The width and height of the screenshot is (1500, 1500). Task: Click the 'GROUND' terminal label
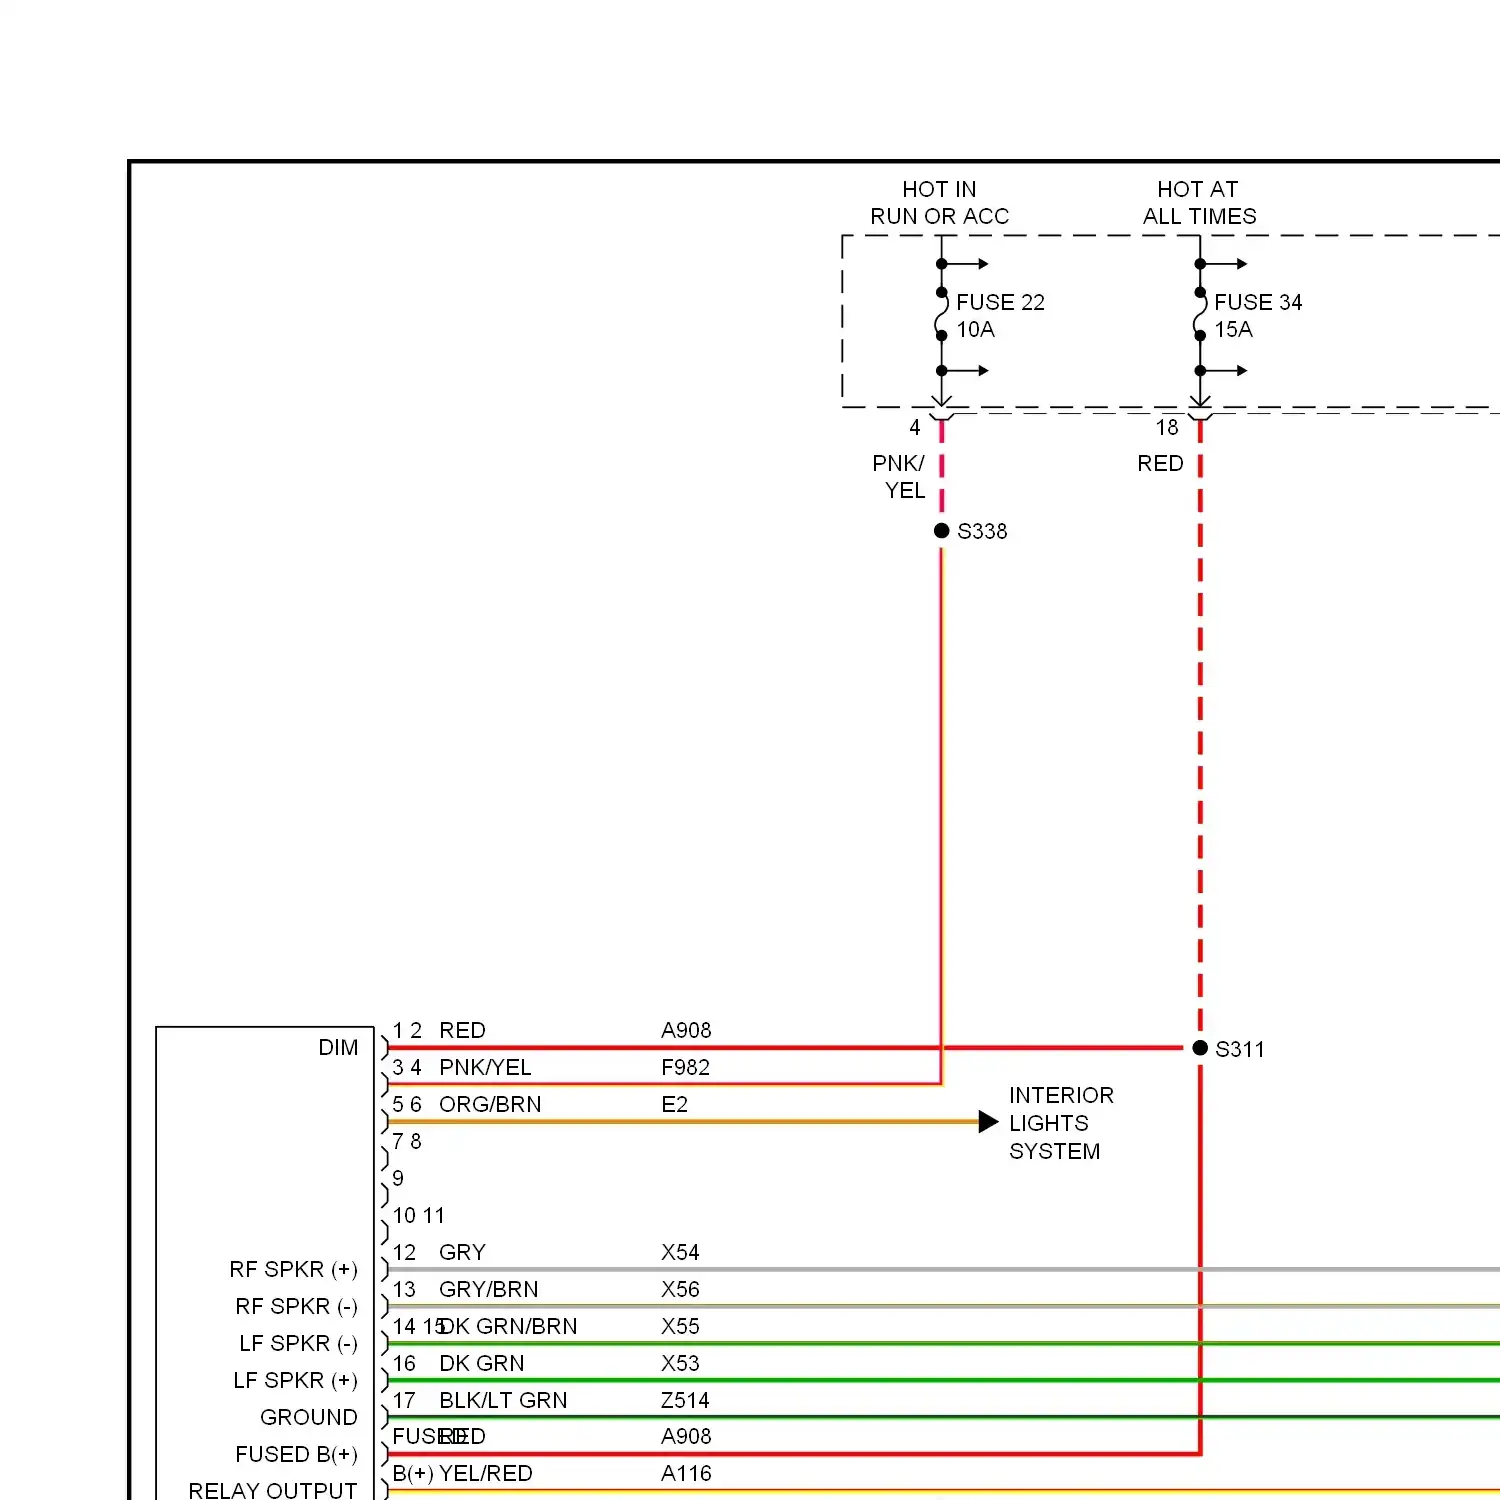point(308,1417)
